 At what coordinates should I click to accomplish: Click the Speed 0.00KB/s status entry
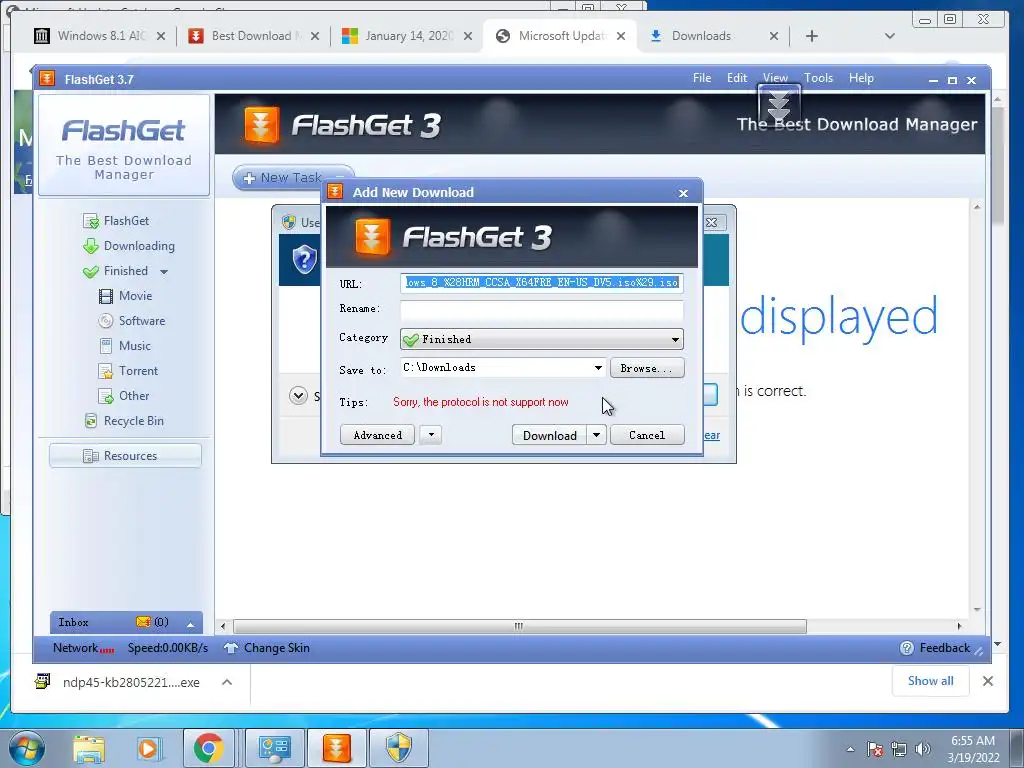(x=168, y=648)
